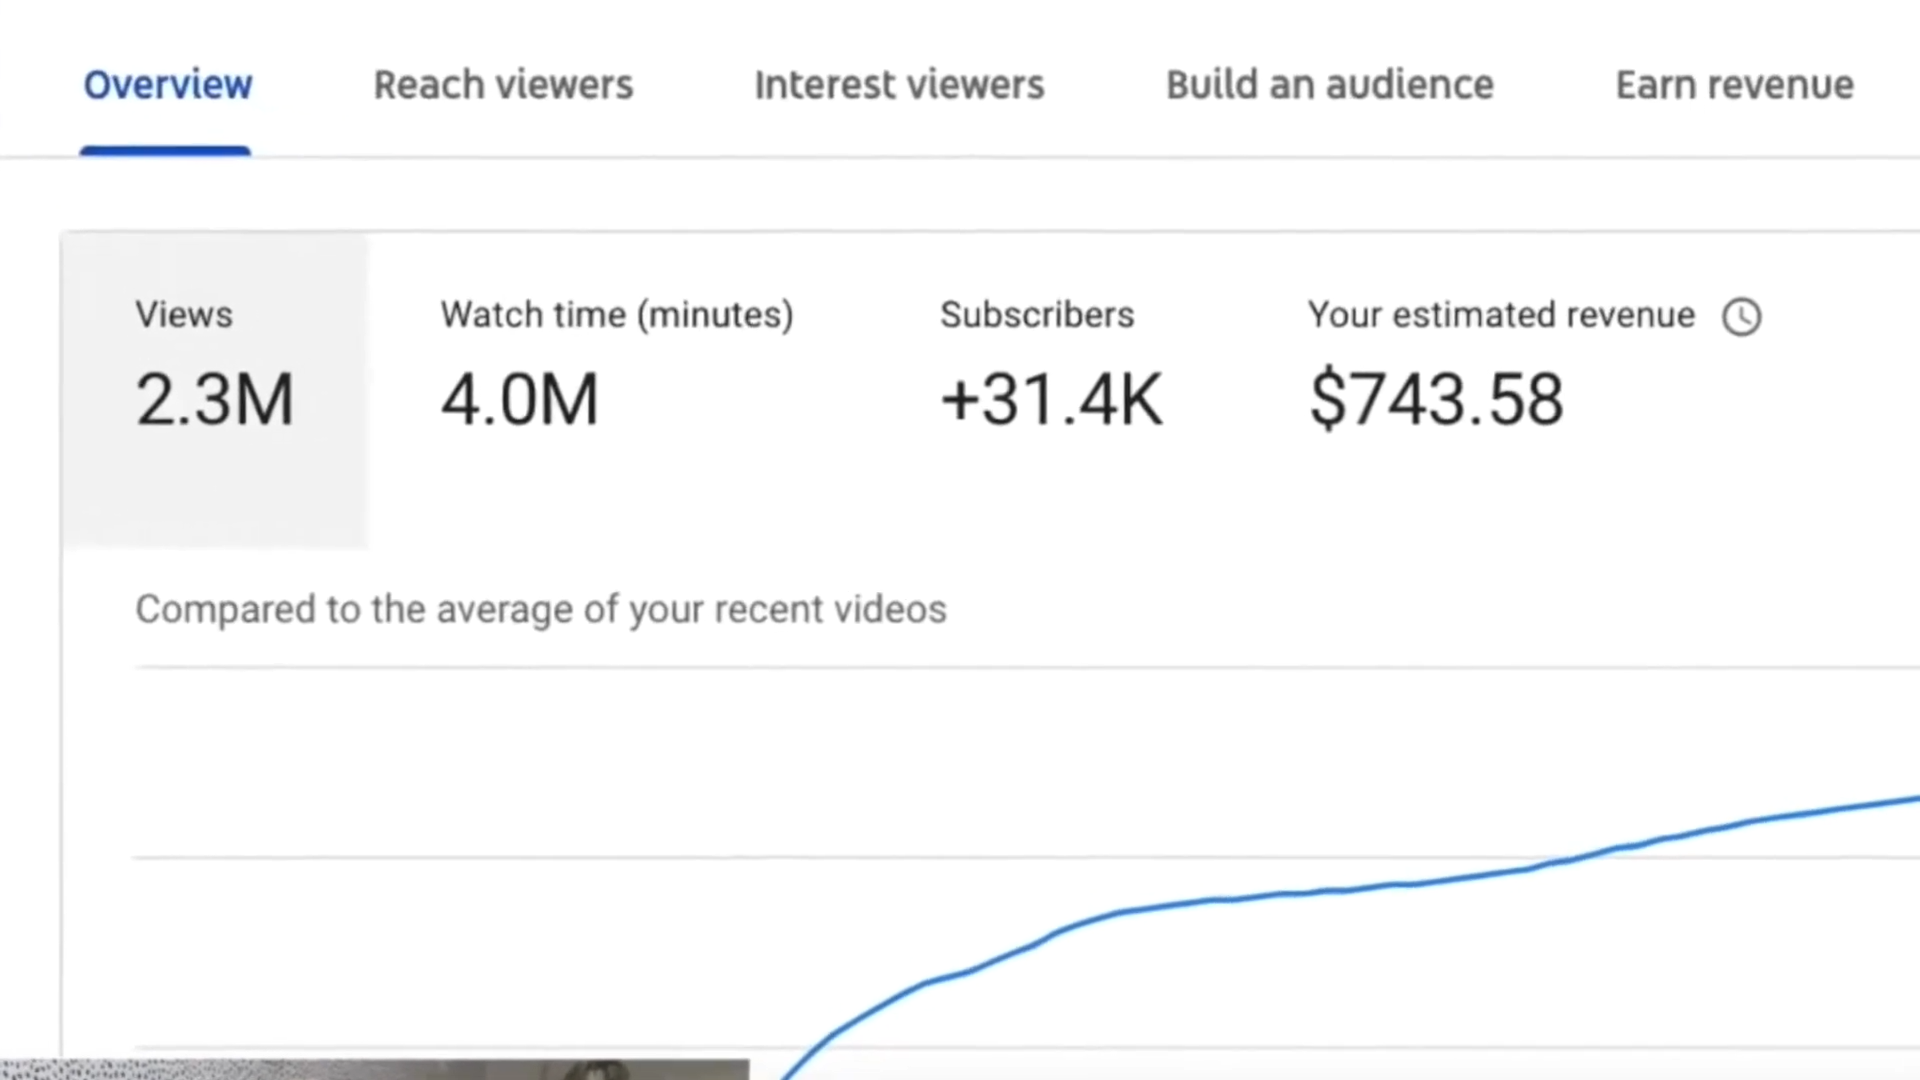Select the Overview tab underline indicator
Screen dimensions: 1920x1080
coord(165,148)
